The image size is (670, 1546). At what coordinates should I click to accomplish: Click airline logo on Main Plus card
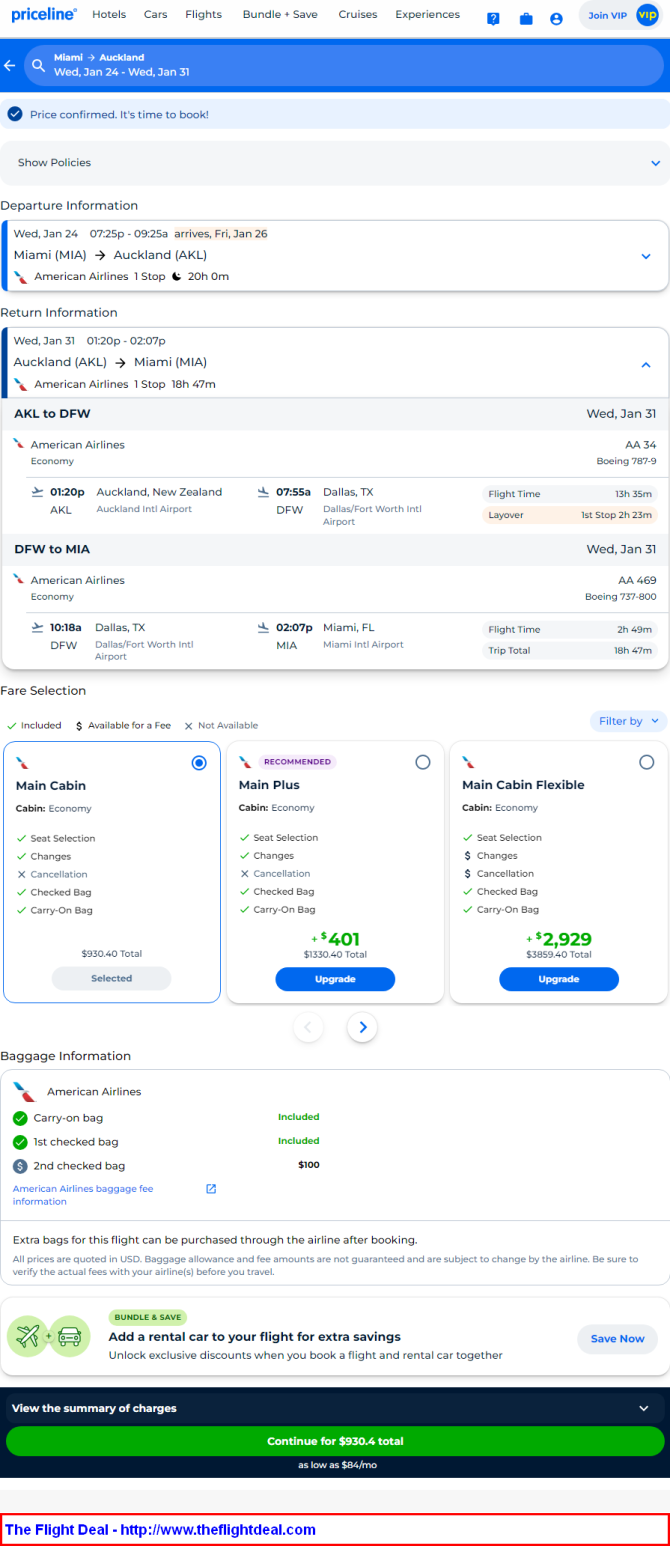246,763
